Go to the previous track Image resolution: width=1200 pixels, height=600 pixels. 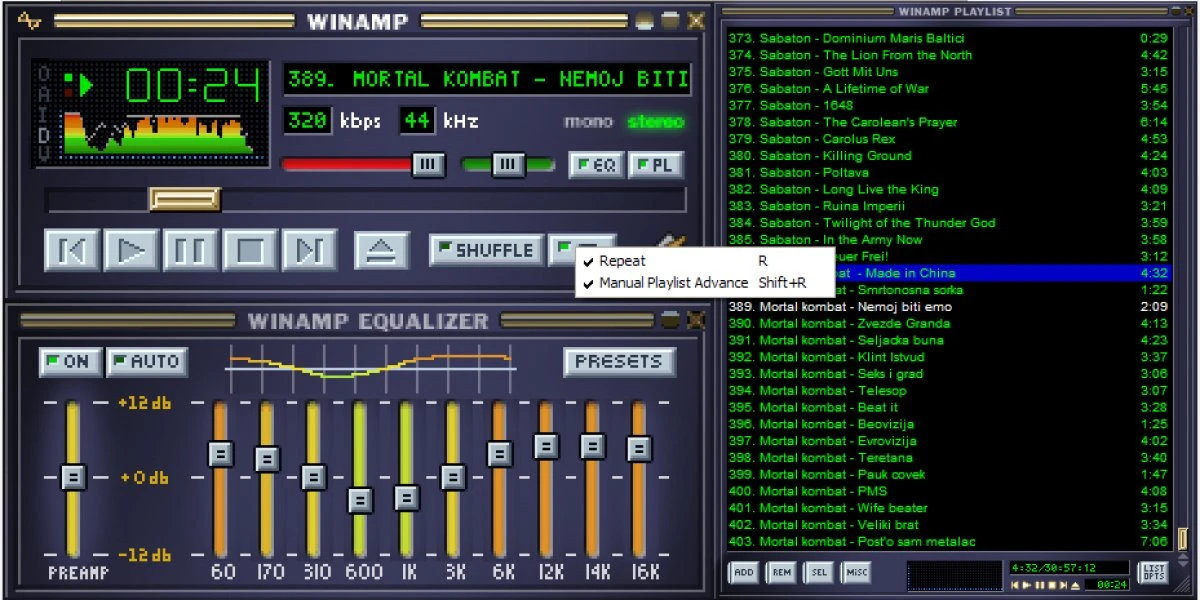coord(70,251)
